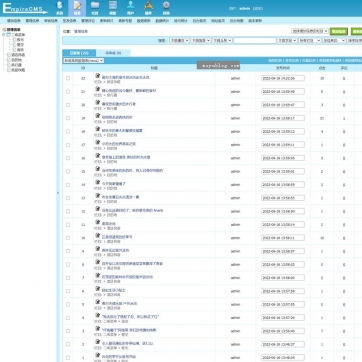This screenshot has width=362, height=362.
Task: Select the root node of the column tree
Action: [12, 29]
